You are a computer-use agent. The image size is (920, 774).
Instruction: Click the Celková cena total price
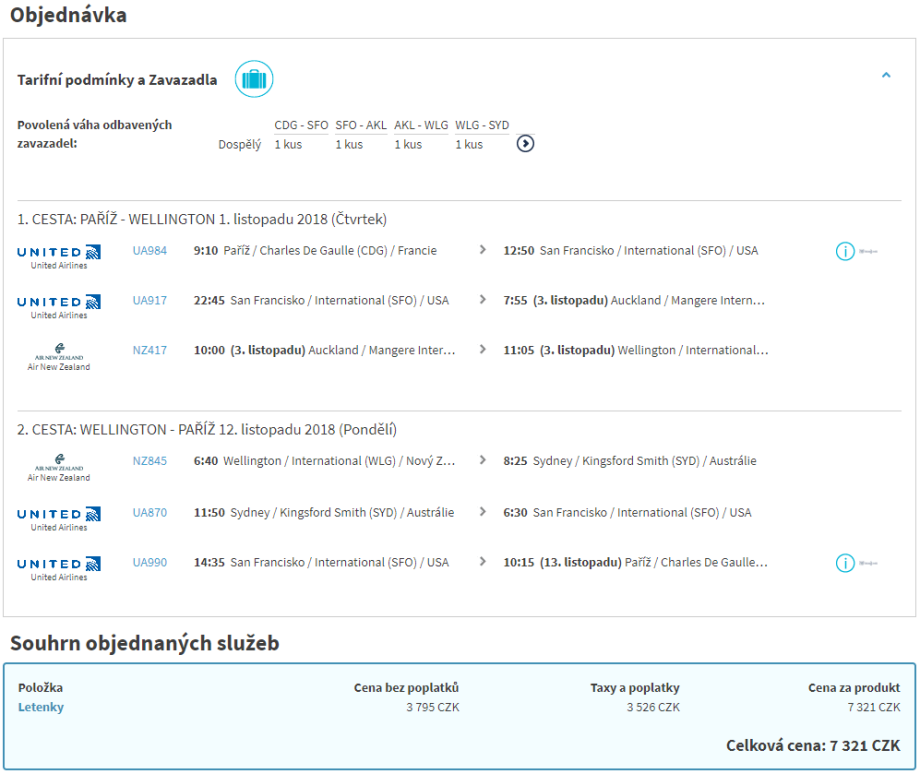tap(812, 746)
